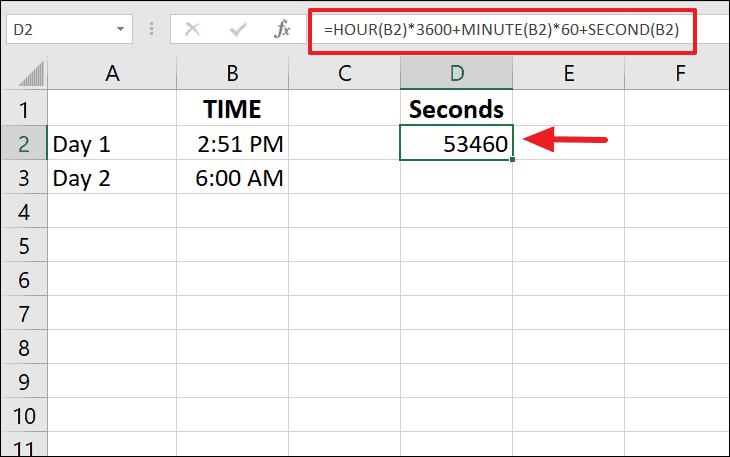Select the 6:00 AM cell
The image size is (730, 457).
(232, 178)
